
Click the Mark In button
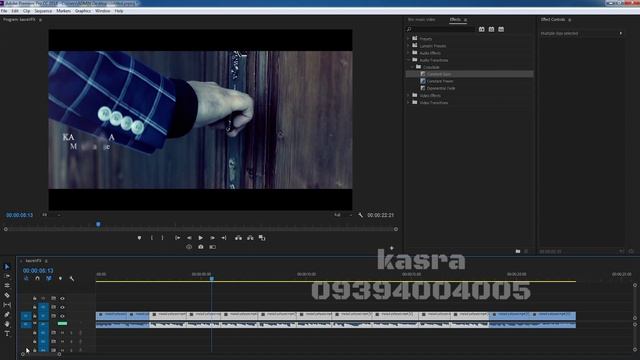coord(152,238)
